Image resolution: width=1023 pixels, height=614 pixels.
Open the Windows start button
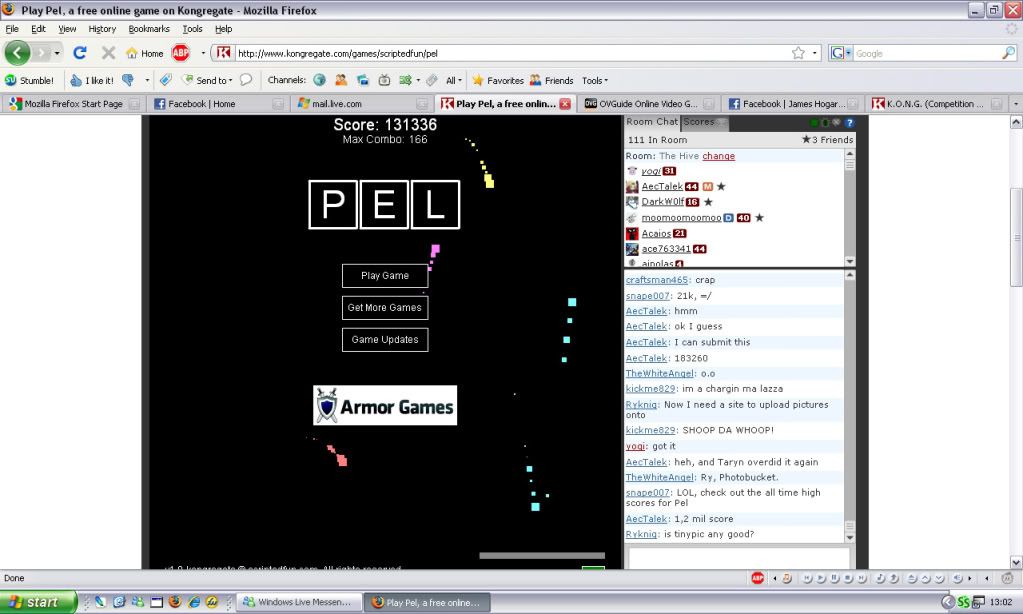pos(38,602)
